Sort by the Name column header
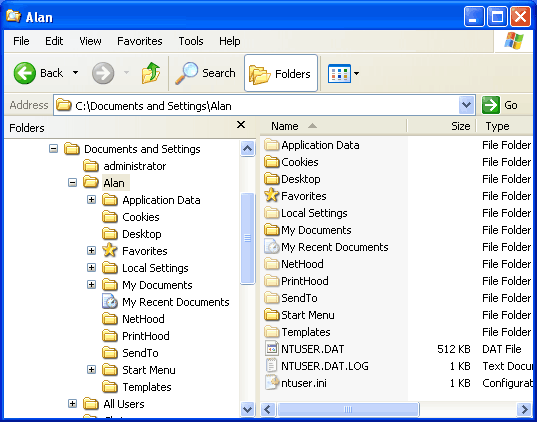Image resolution: width=537 pixels, height=422 pixels. [334, 126]
